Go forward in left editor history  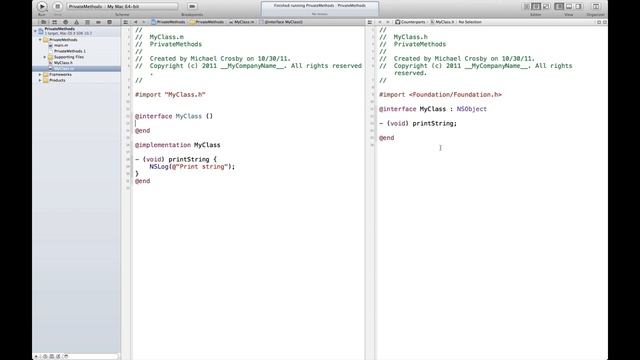(x=144, y=22)
